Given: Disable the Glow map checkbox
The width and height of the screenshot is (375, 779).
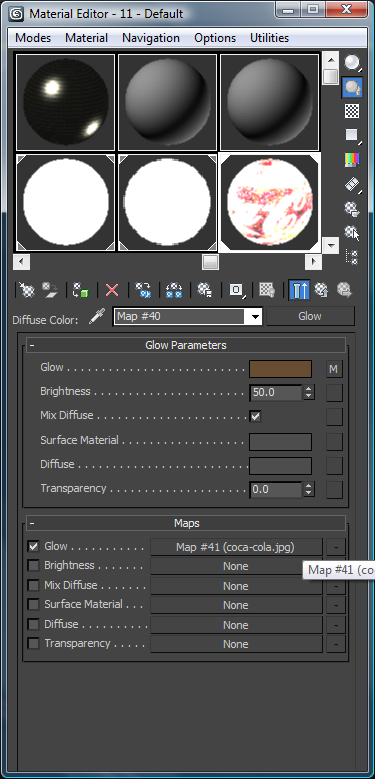Looking at the screenshot, I should [33, 546].
